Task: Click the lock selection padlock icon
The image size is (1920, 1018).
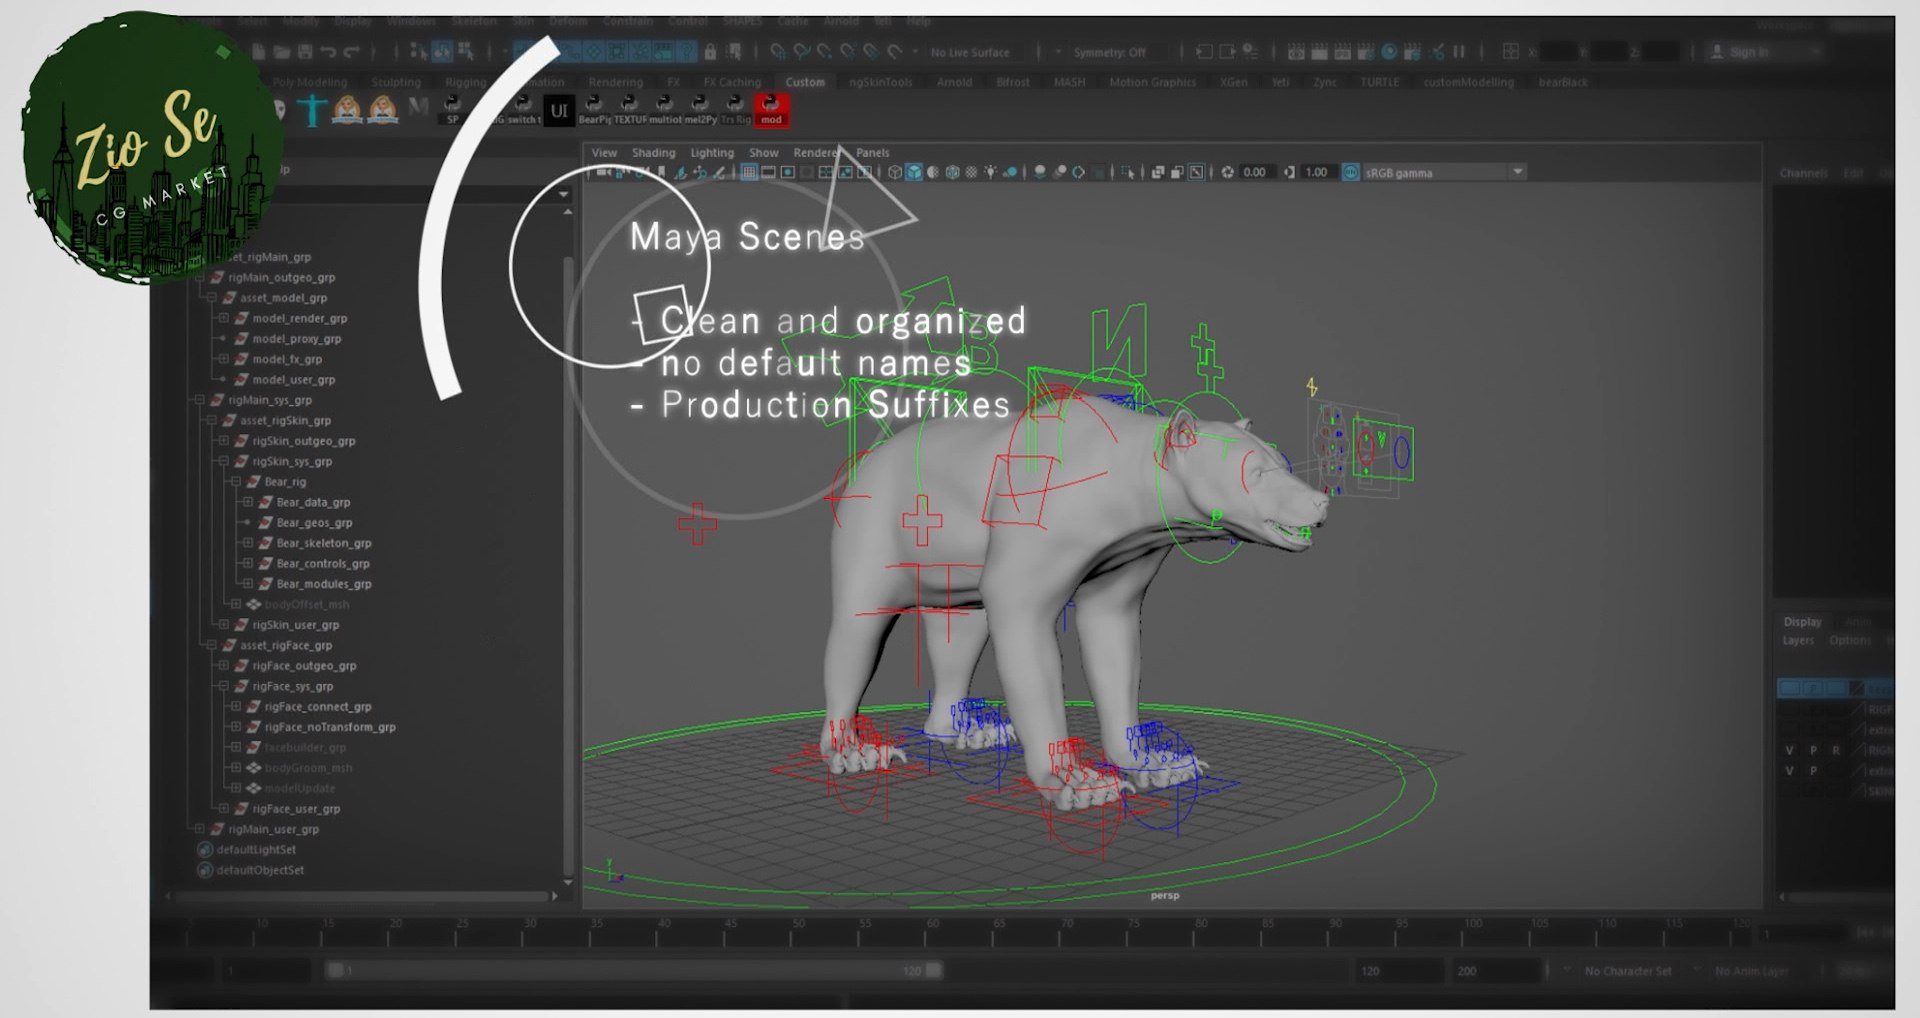Action: pyautogui.click(x=710, y=52)
